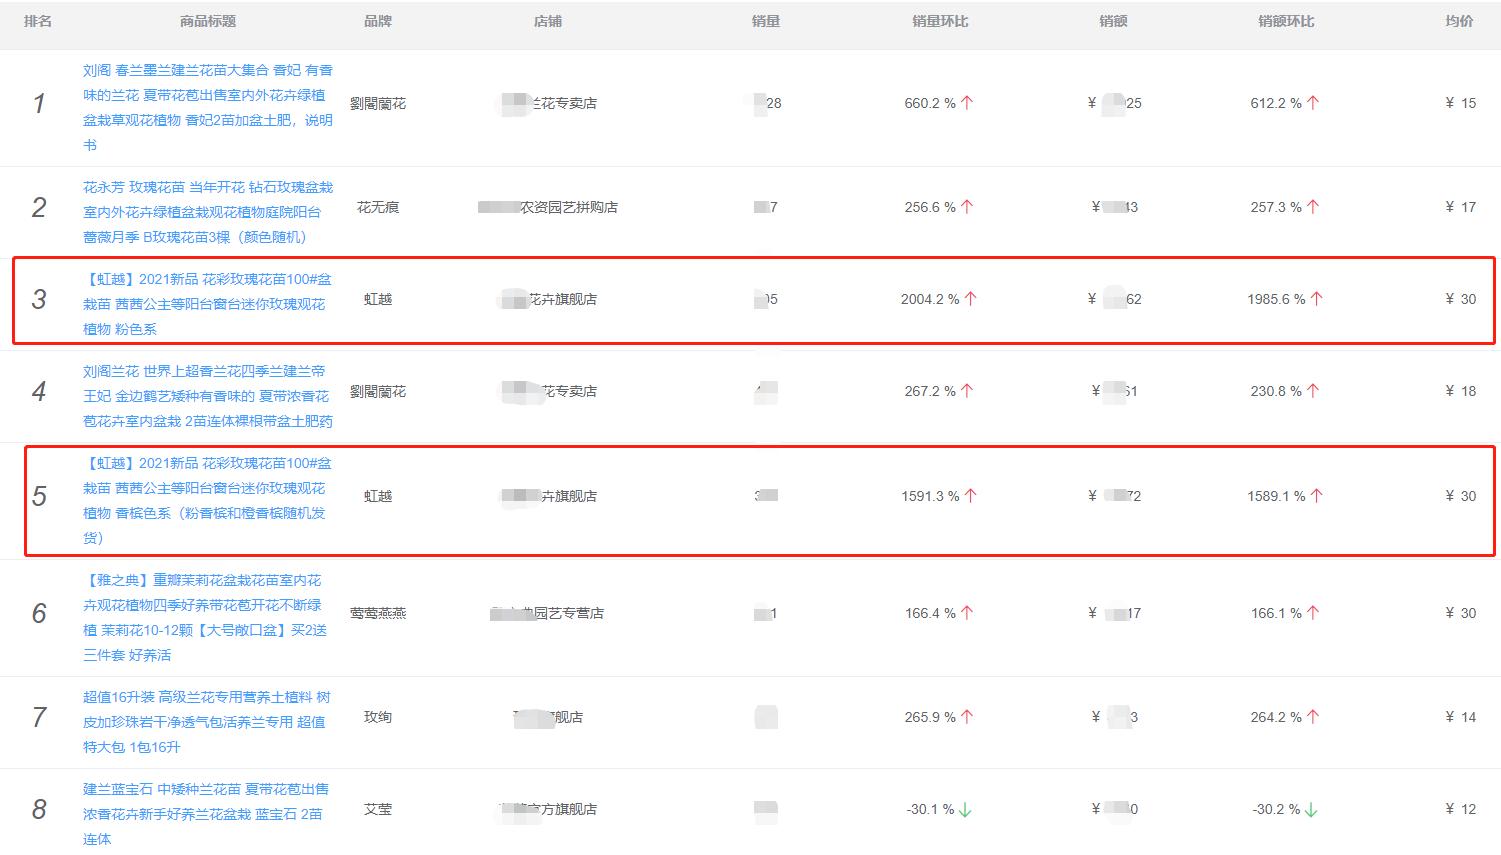Click the 排名 column header

pyautogui.click(x=38, y=21)
